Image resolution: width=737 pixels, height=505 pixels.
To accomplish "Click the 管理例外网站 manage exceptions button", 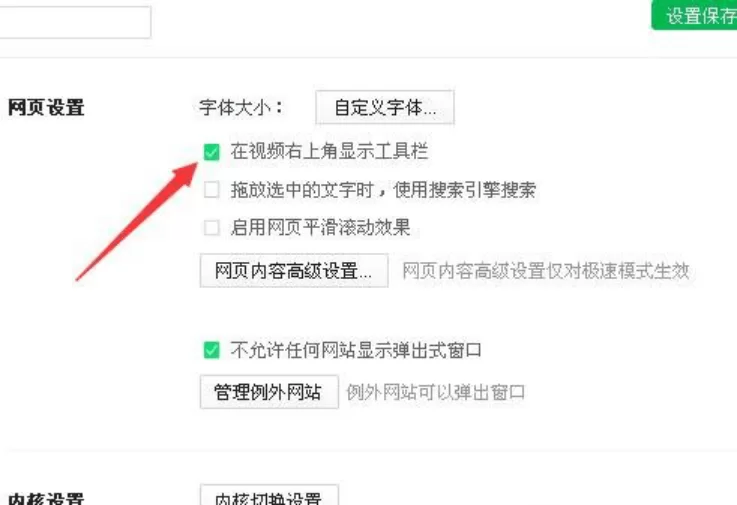I will (x=269, y=392).
